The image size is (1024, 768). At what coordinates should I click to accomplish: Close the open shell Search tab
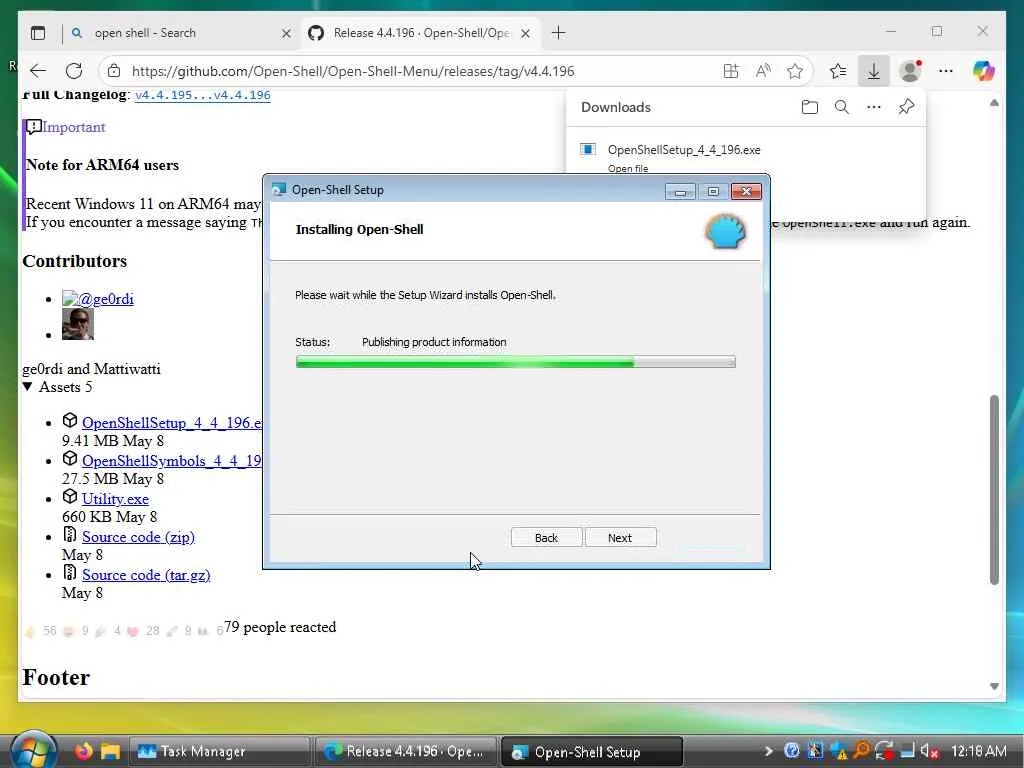(x=286, y=33)
